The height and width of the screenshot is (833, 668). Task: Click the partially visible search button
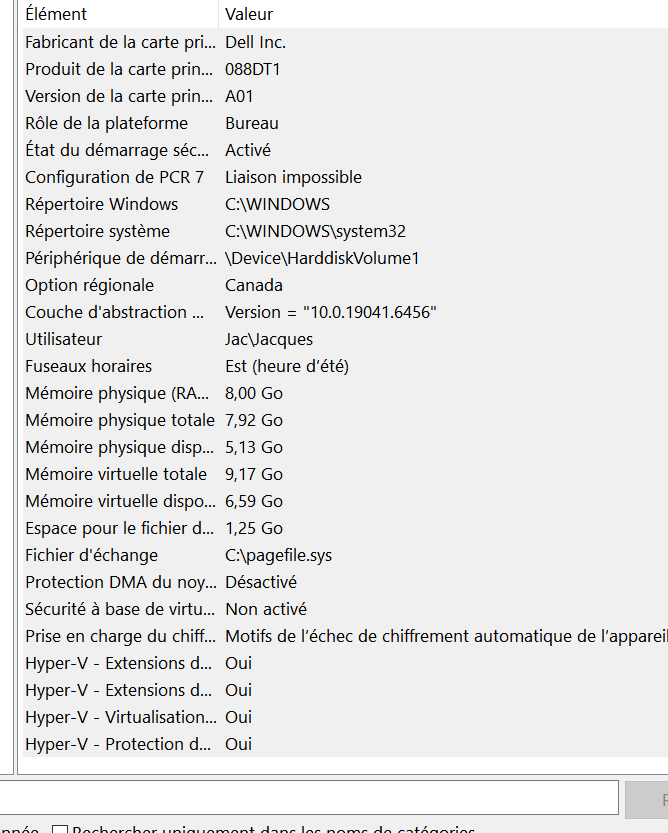click(x=647, y=800)
